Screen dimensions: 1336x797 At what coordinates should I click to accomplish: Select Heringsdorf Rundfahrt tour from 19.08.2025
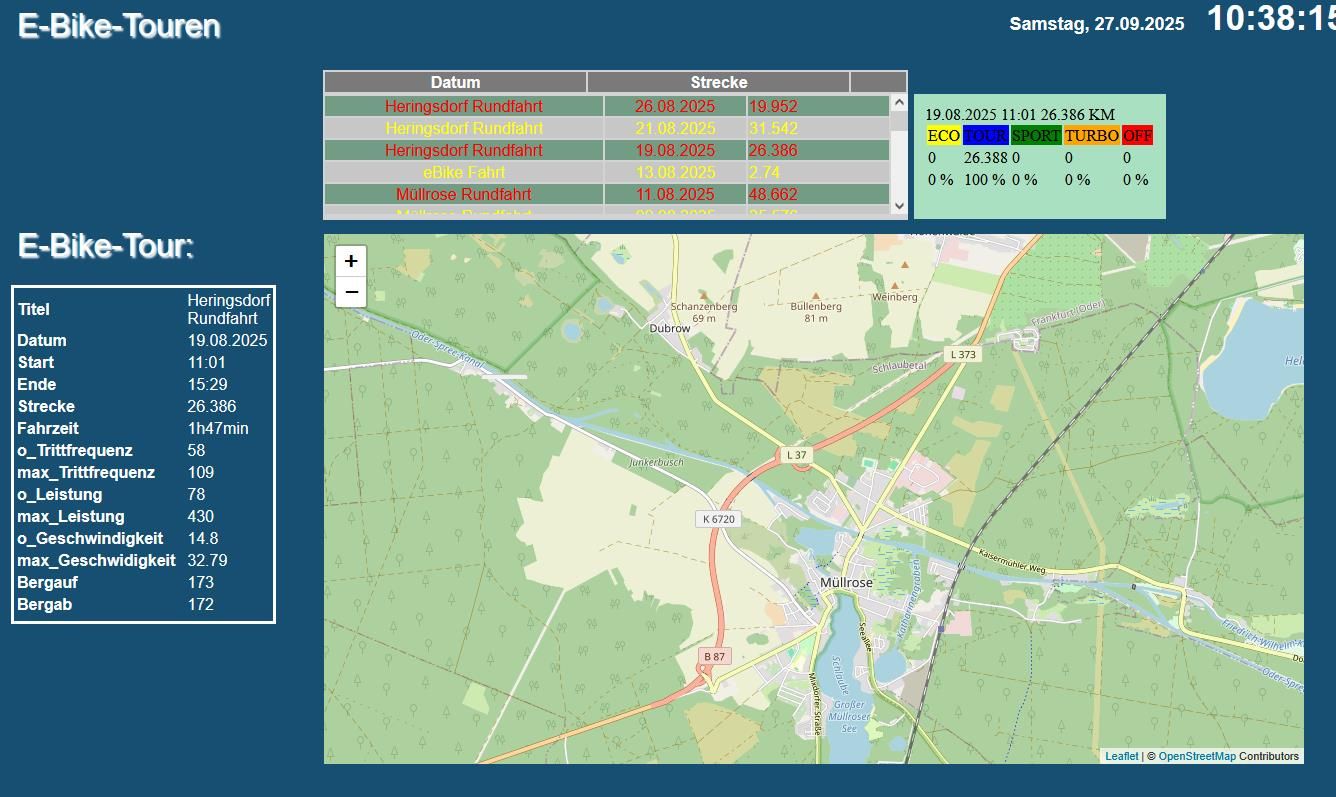[464, 150]
